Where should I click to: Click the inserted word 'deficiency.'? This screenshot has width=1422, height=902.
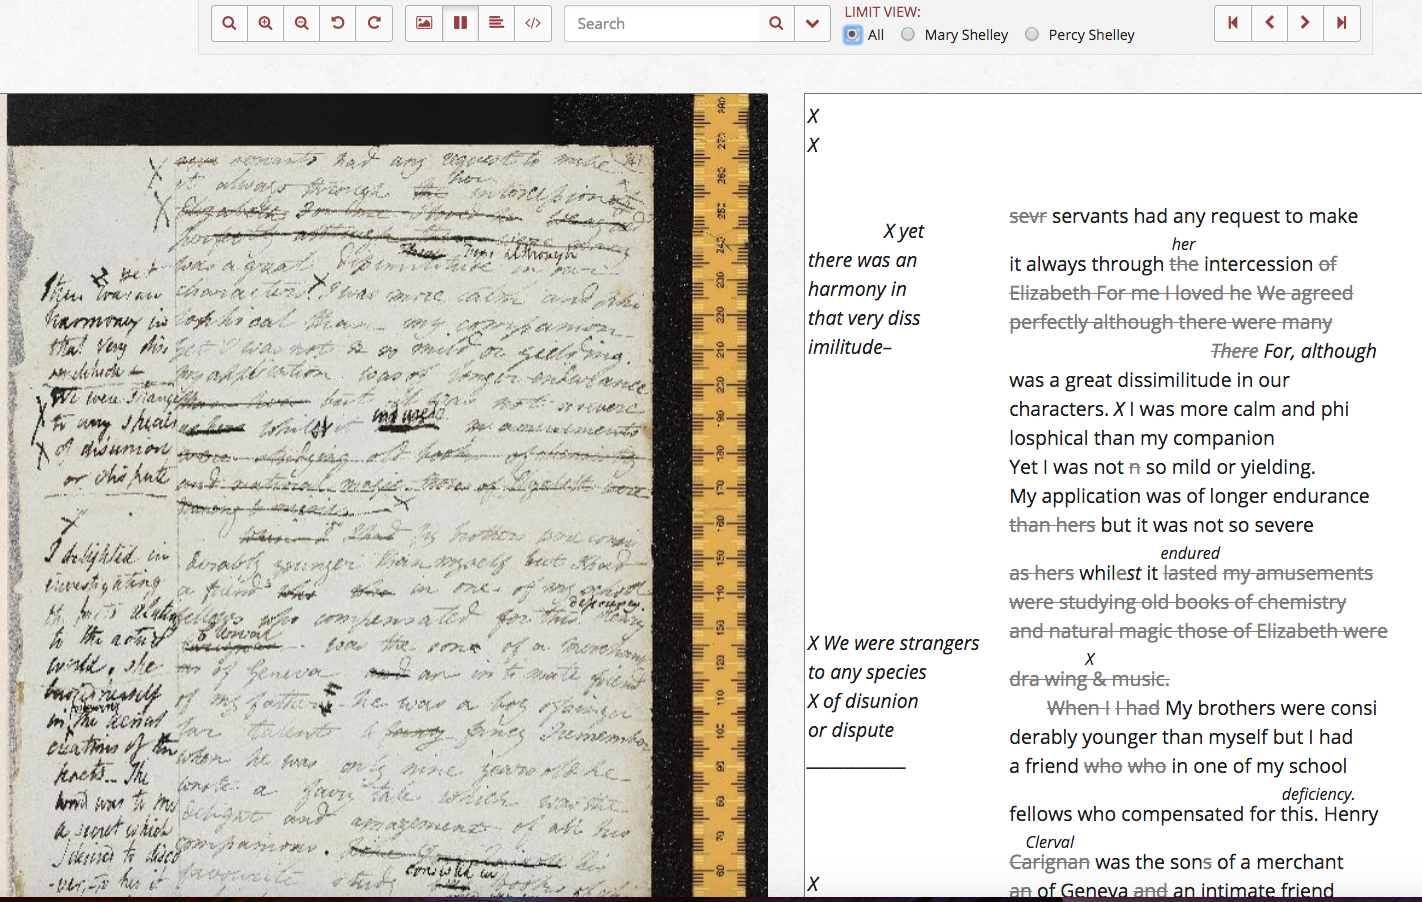point(1318,794)
